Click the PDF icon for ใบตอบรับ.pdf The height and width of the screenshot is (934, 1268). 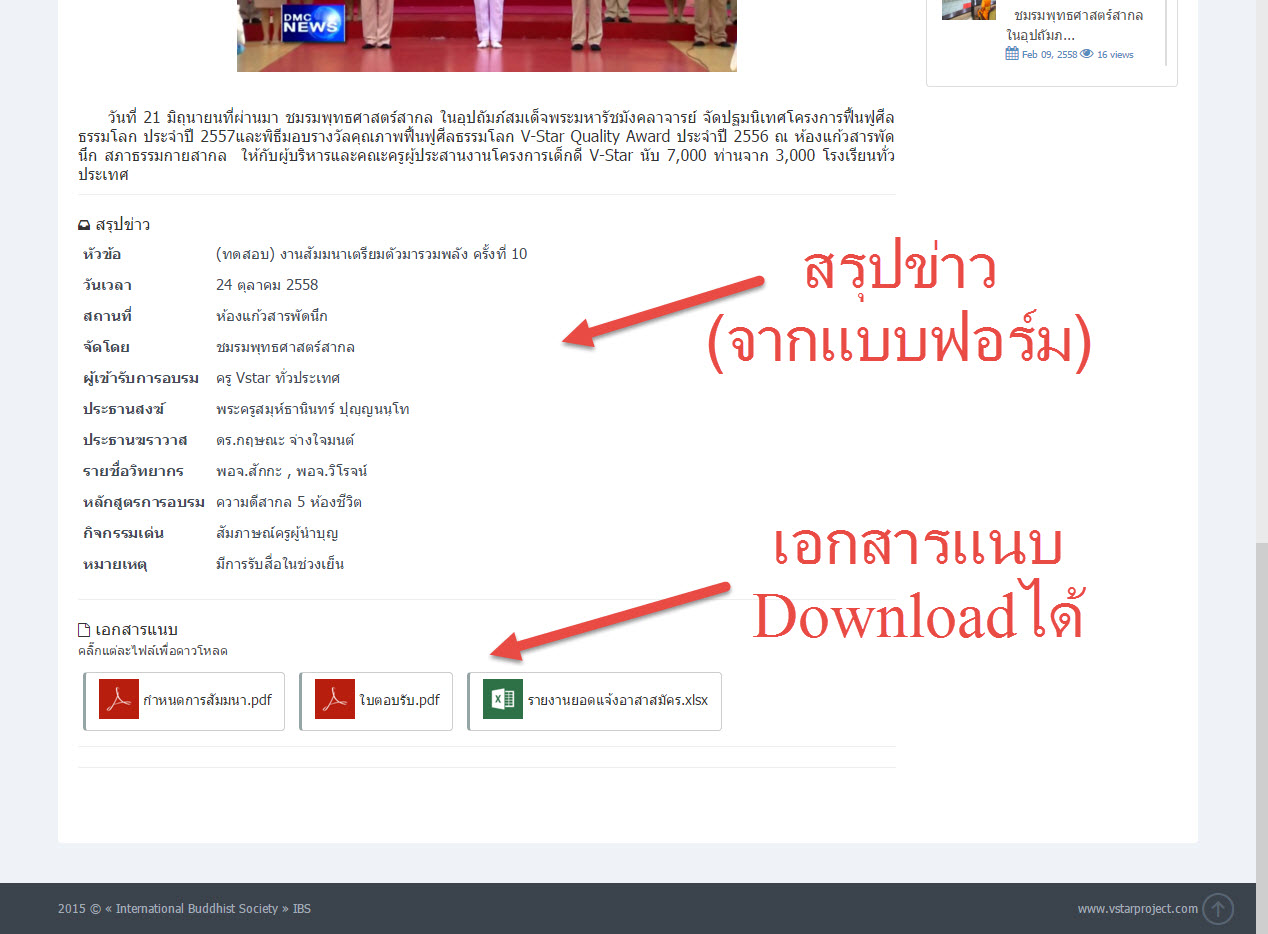tap(334, 699)
